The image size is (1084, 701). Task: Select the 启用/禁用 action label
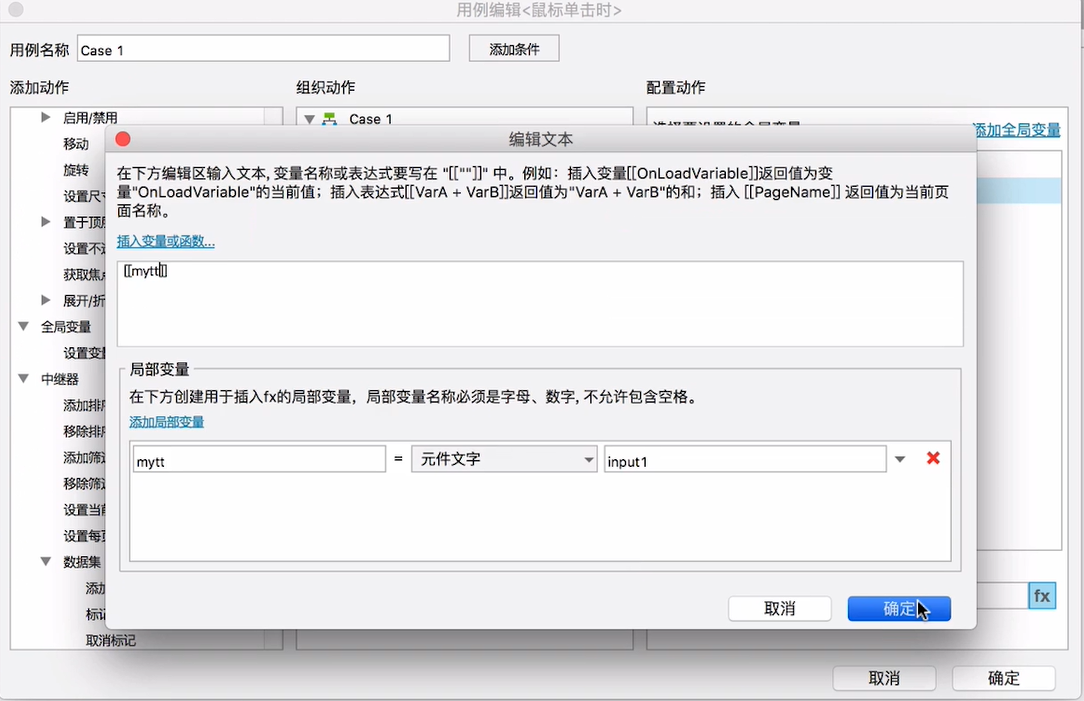click(x=90, y=118)
